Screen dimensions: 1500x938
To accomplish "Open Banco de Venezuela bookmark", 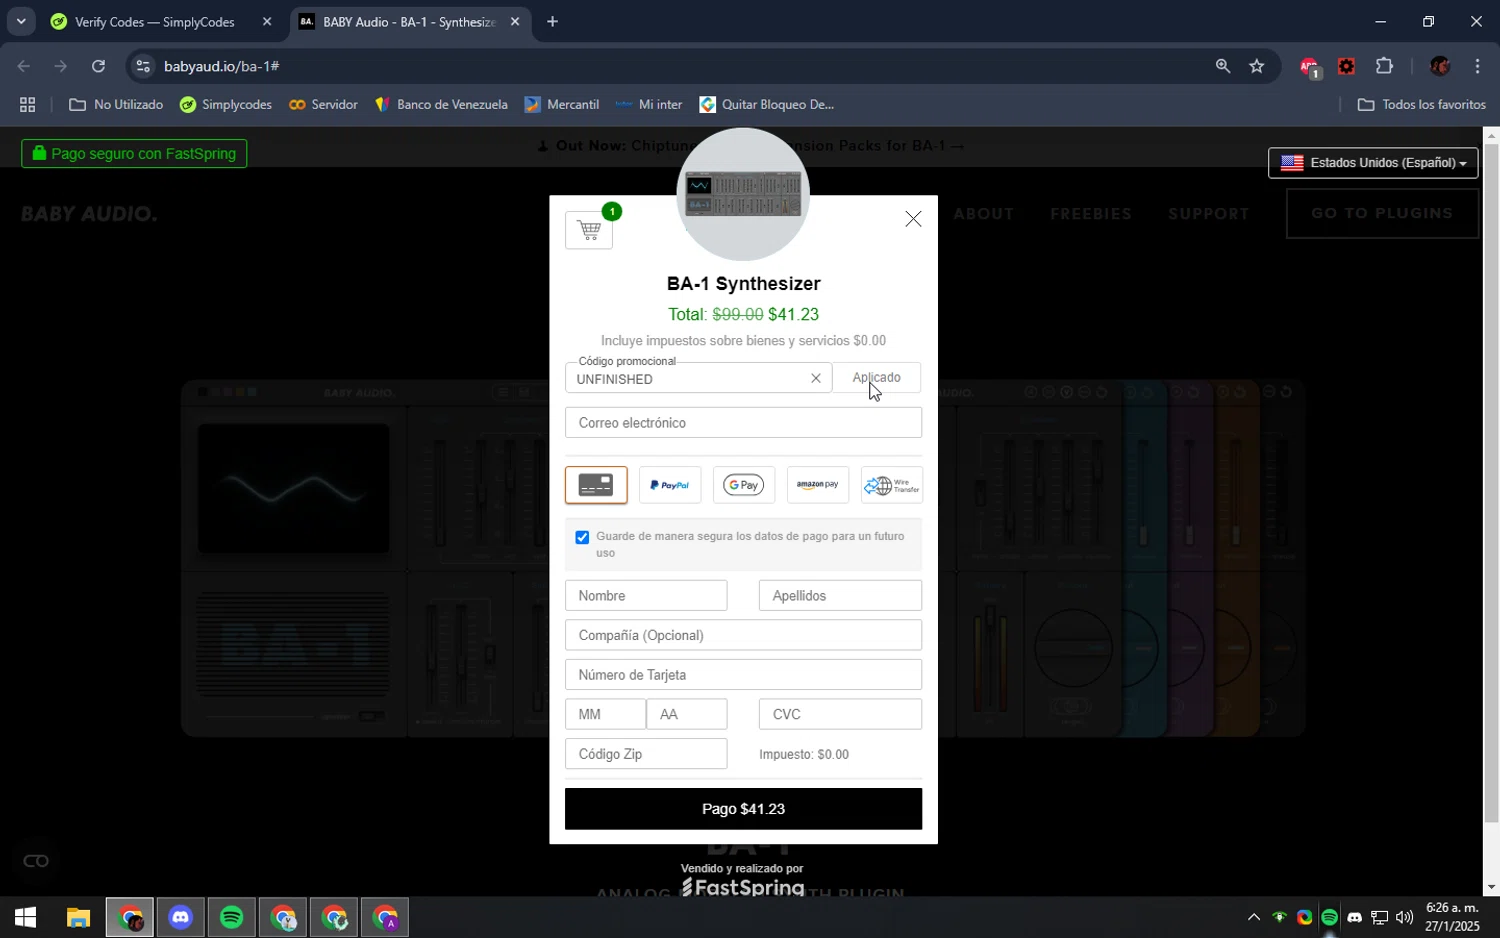I will pos(441,105).
